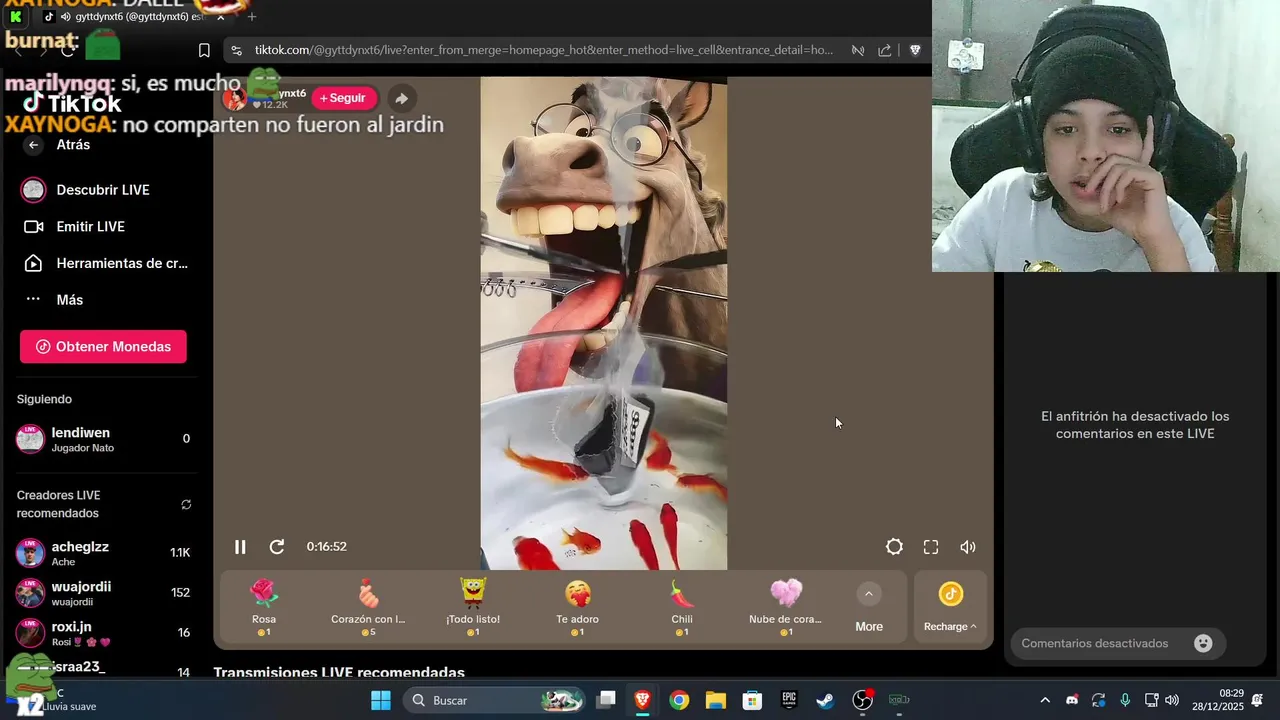1280x720 pixels.
Task: Open Microsoft Store from the taskbar
Action: (x=752, y=700)
